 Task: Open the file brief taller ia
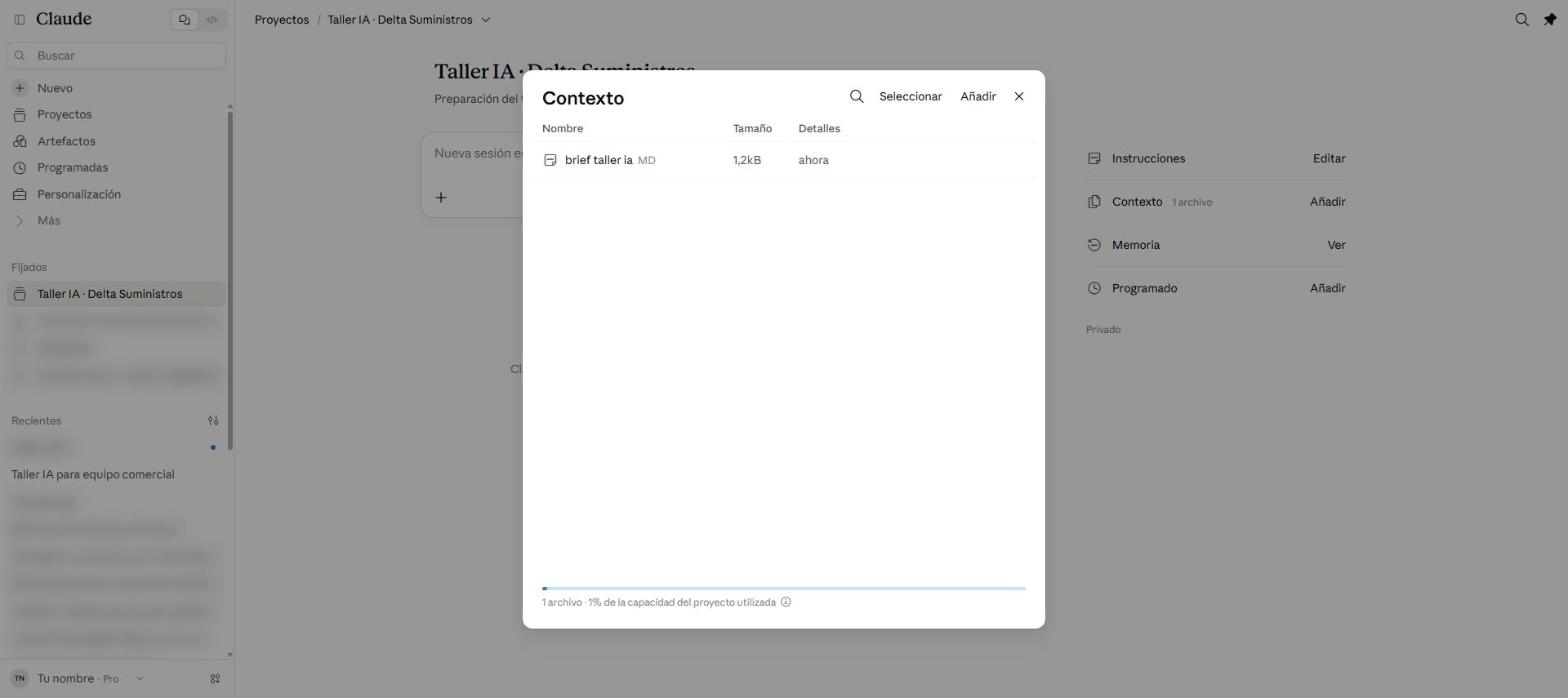click(x=598, y=160)
